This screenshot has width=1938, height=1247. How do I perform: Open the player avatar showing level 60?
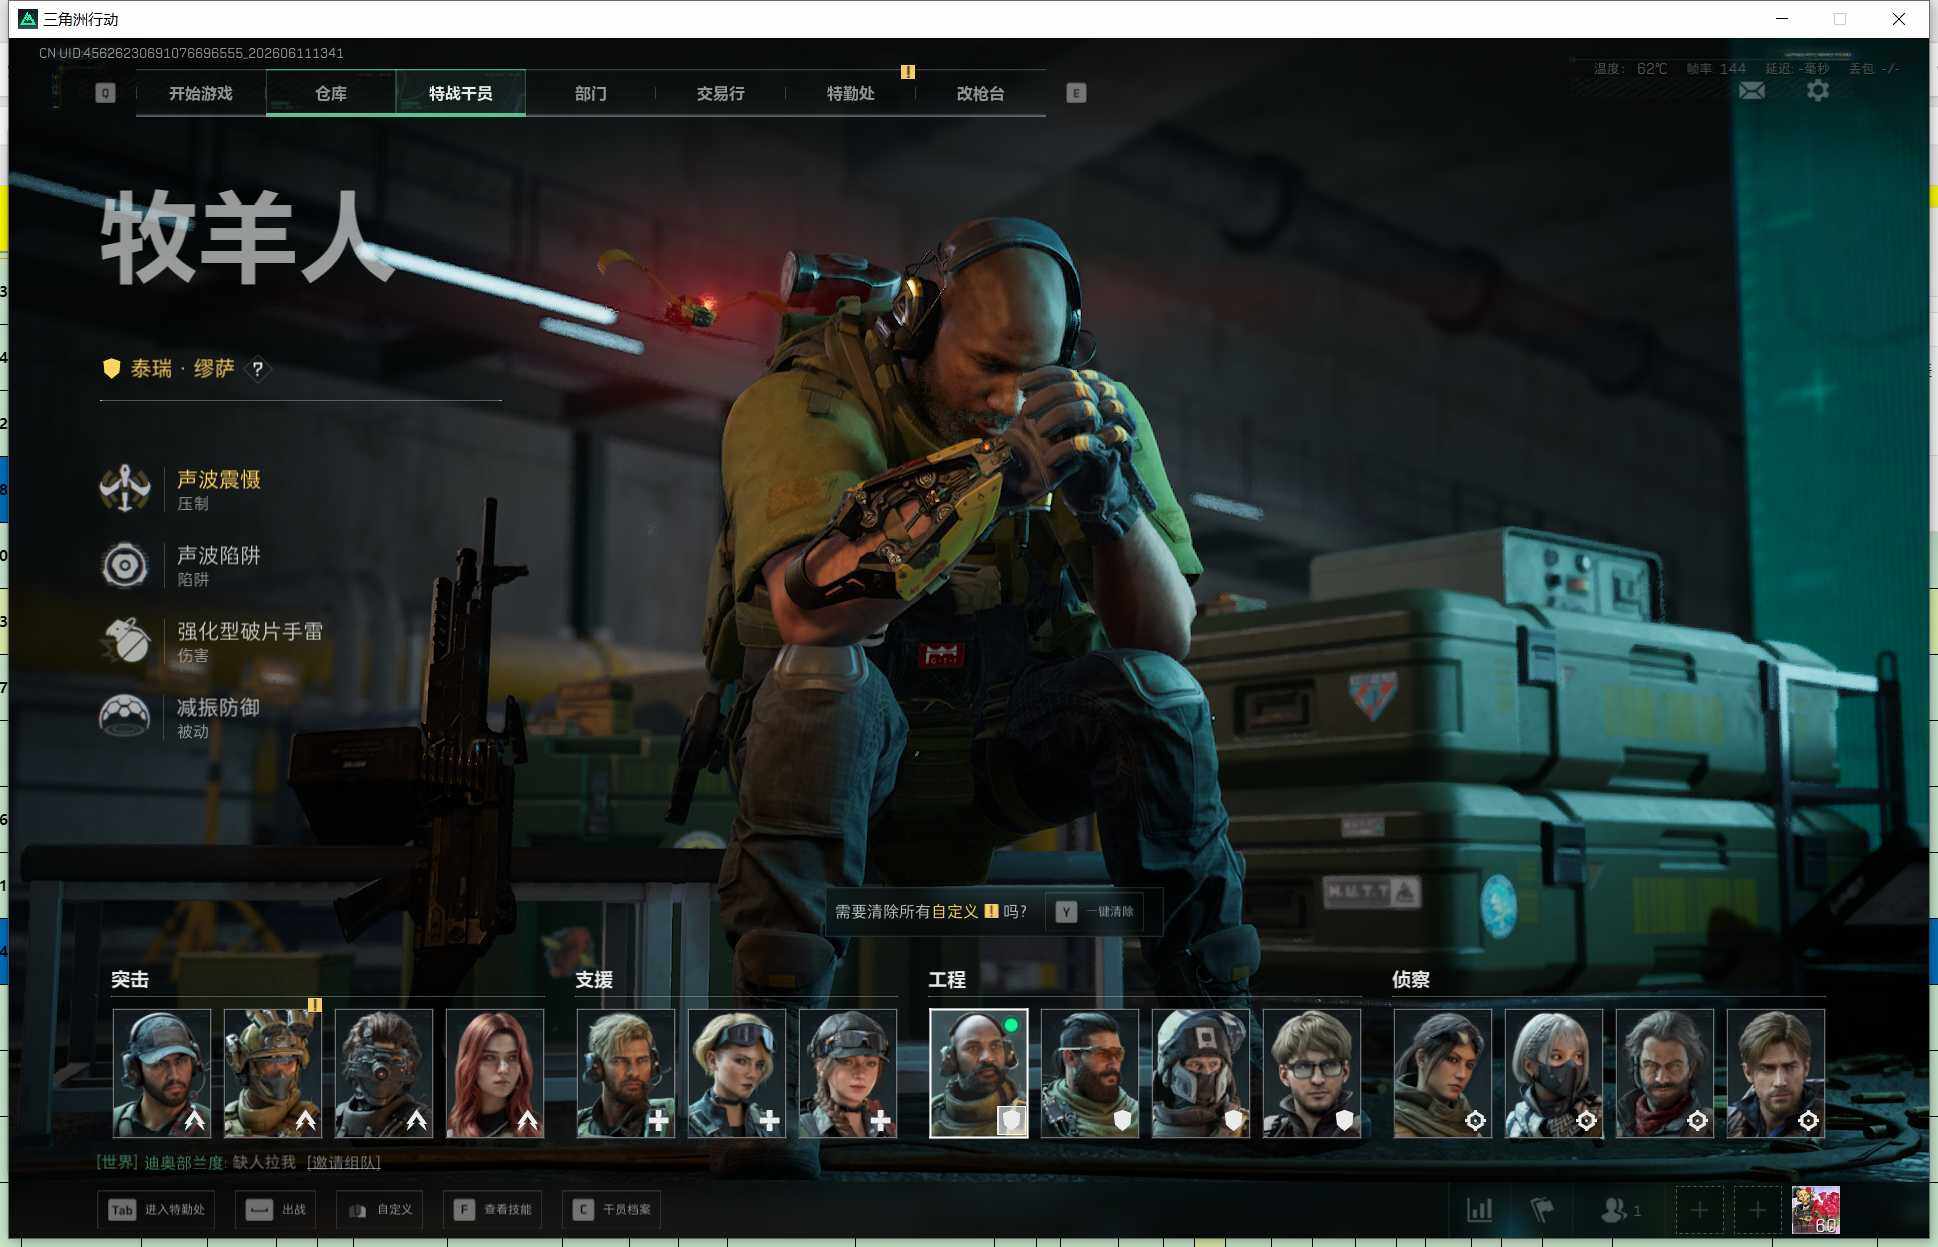pos(1816,1210)
